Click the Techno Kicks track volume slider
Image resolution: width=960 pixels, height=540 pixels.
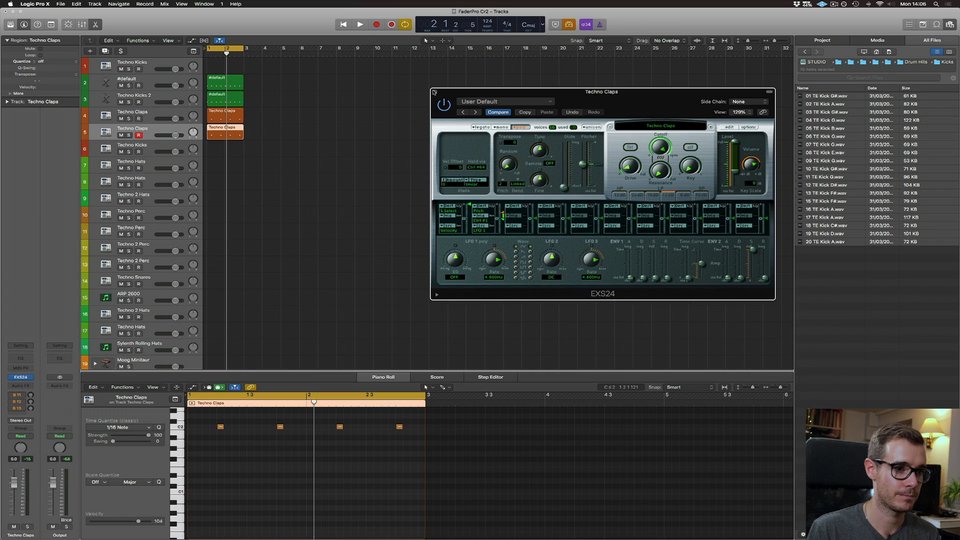[x=169, y=69]
